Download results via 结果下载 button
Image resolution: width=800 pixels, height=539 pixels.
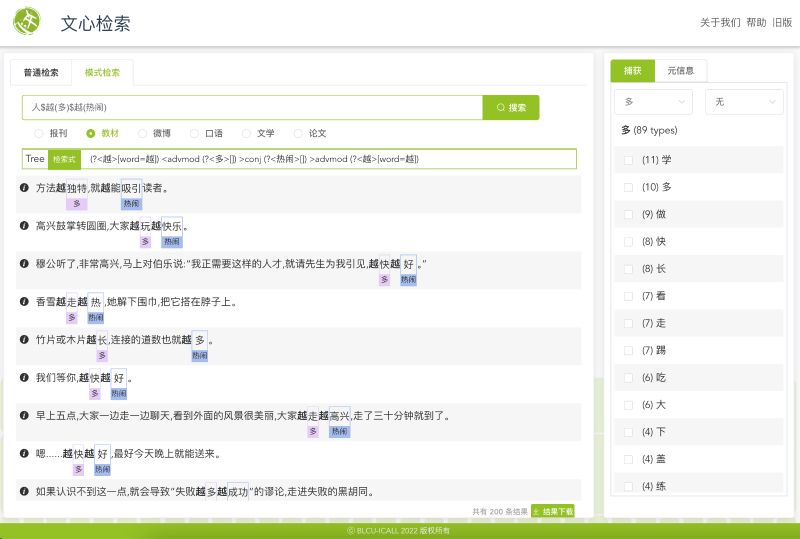(x=553, y=511)
